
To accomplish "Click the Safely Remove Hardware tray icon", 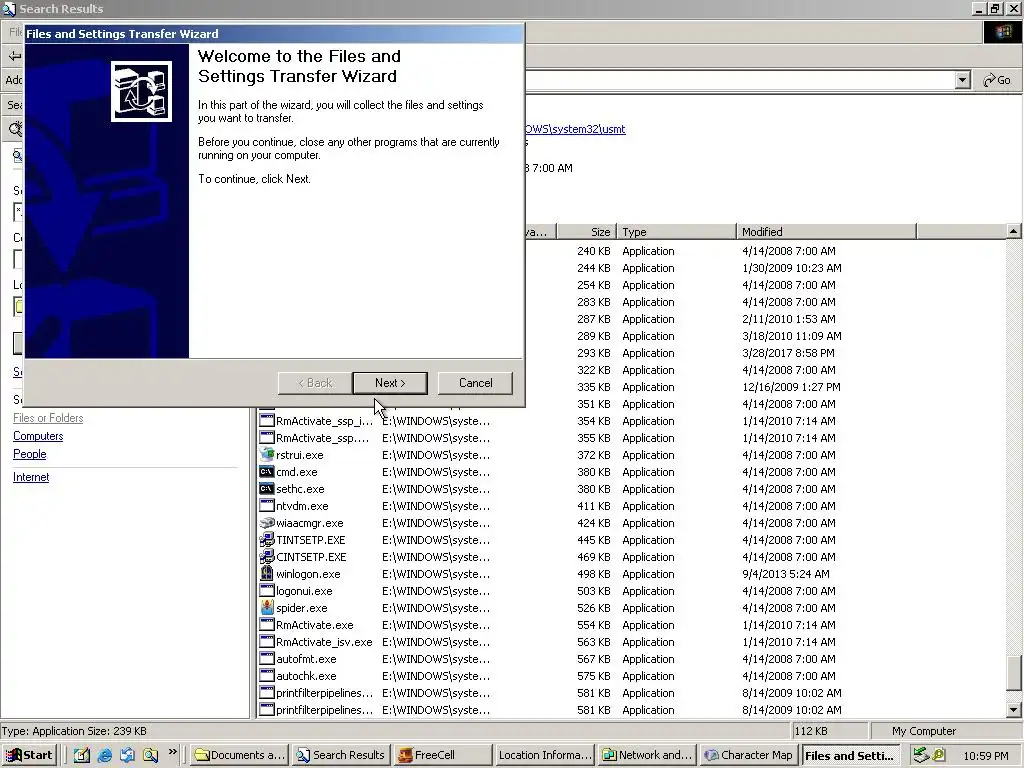I will click(x=920, y=755).
